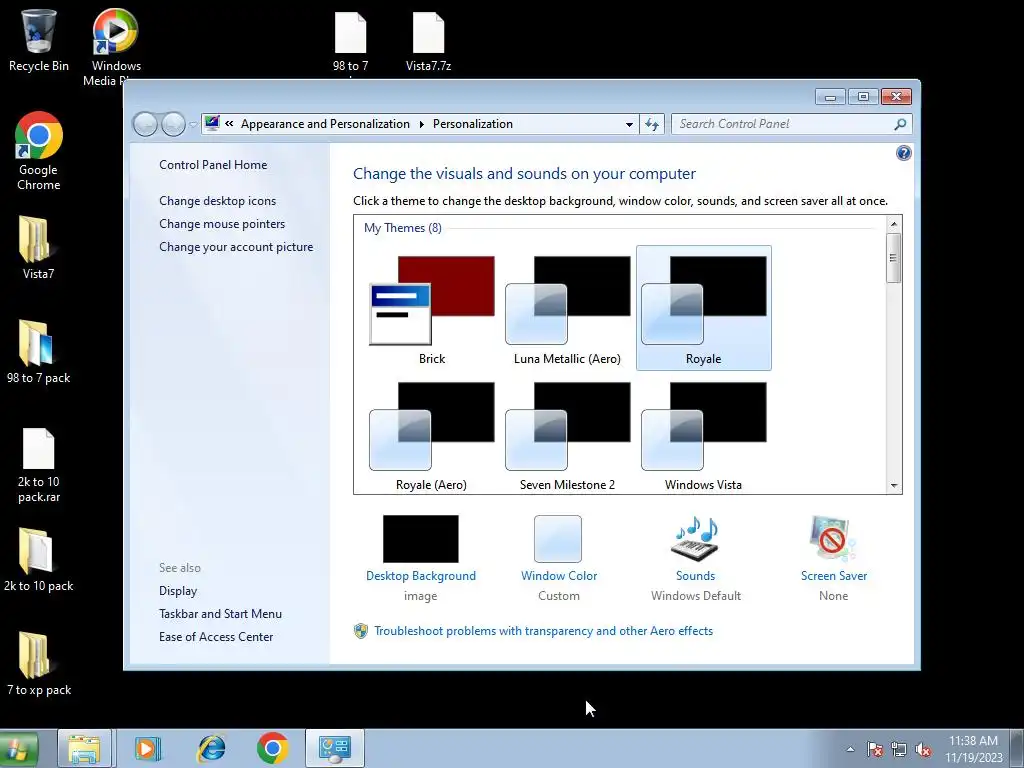Open Change your account picture link
This screenshot has height=768, width=1024.
click(x=236, y=247)
